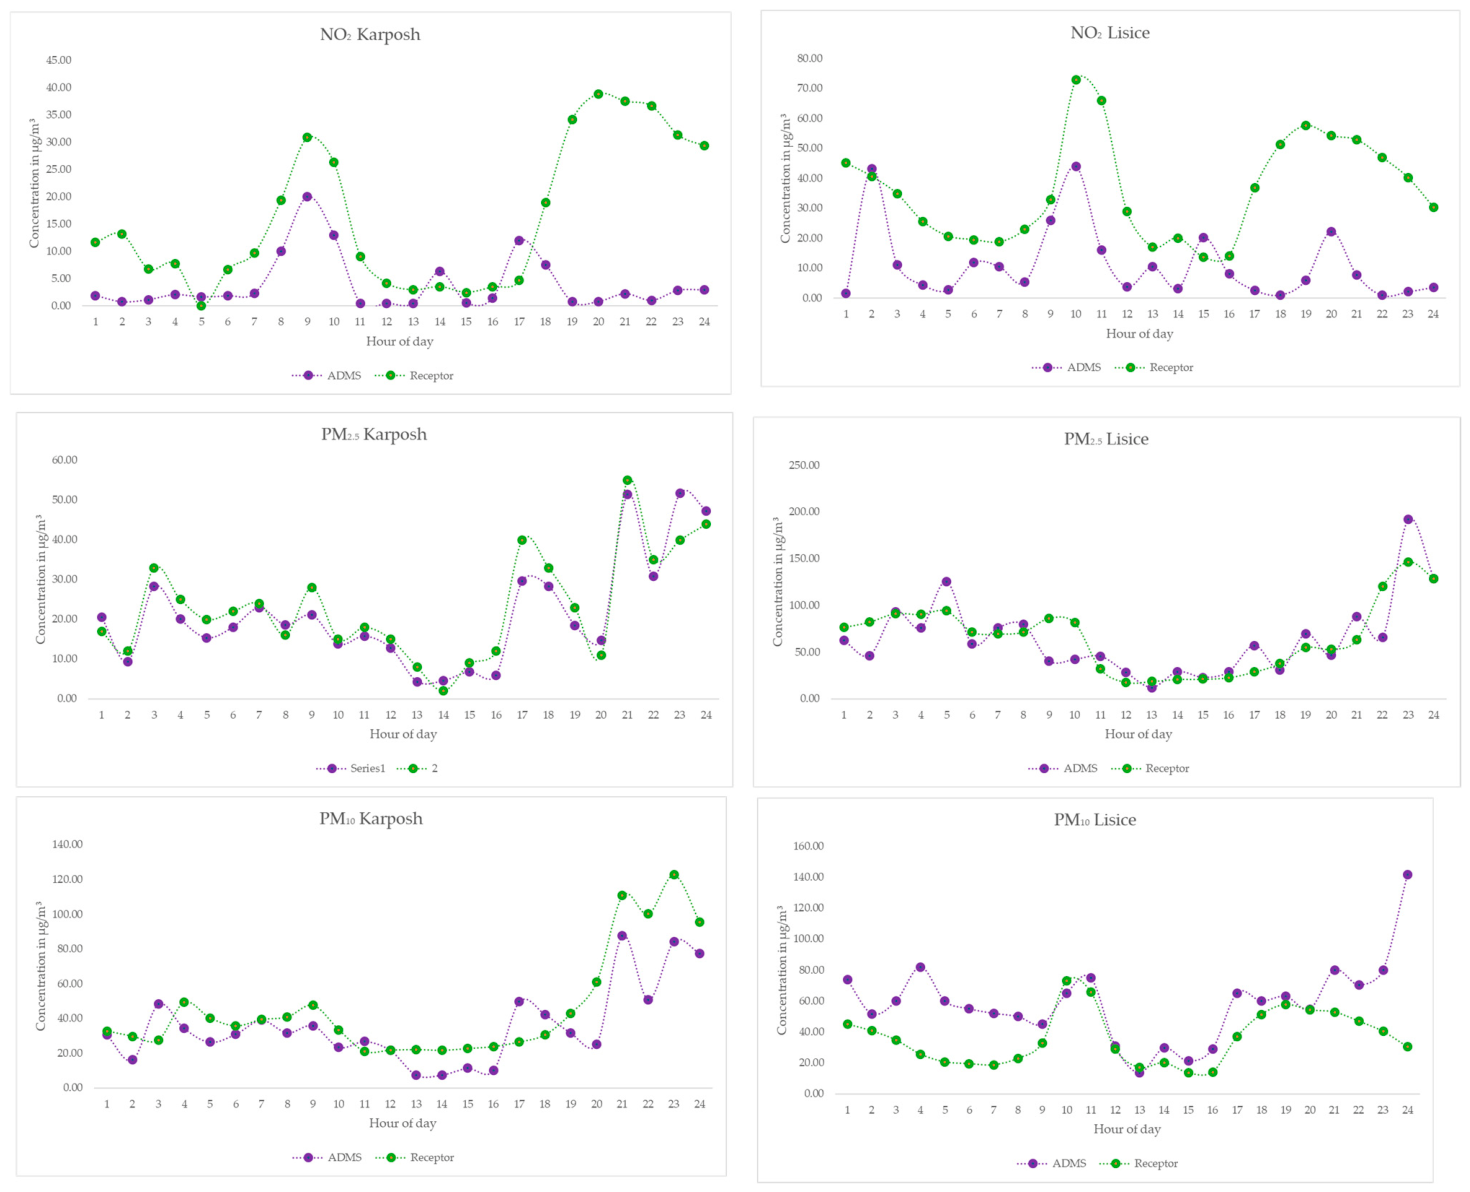
Task: Click the Receptor peak at hour 23 in PM10 Karposh
Action: coord(674,875)
